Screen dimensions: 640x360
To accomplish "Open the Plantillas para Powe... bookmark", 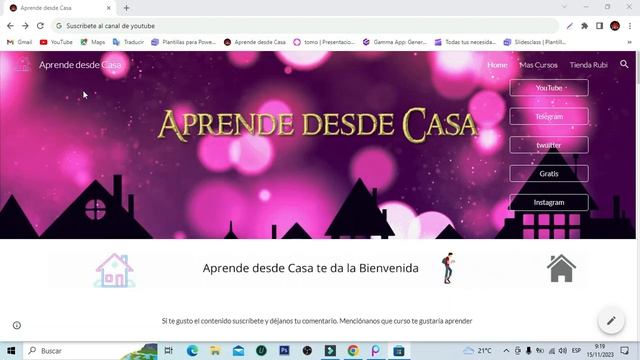I will [183, 42].
